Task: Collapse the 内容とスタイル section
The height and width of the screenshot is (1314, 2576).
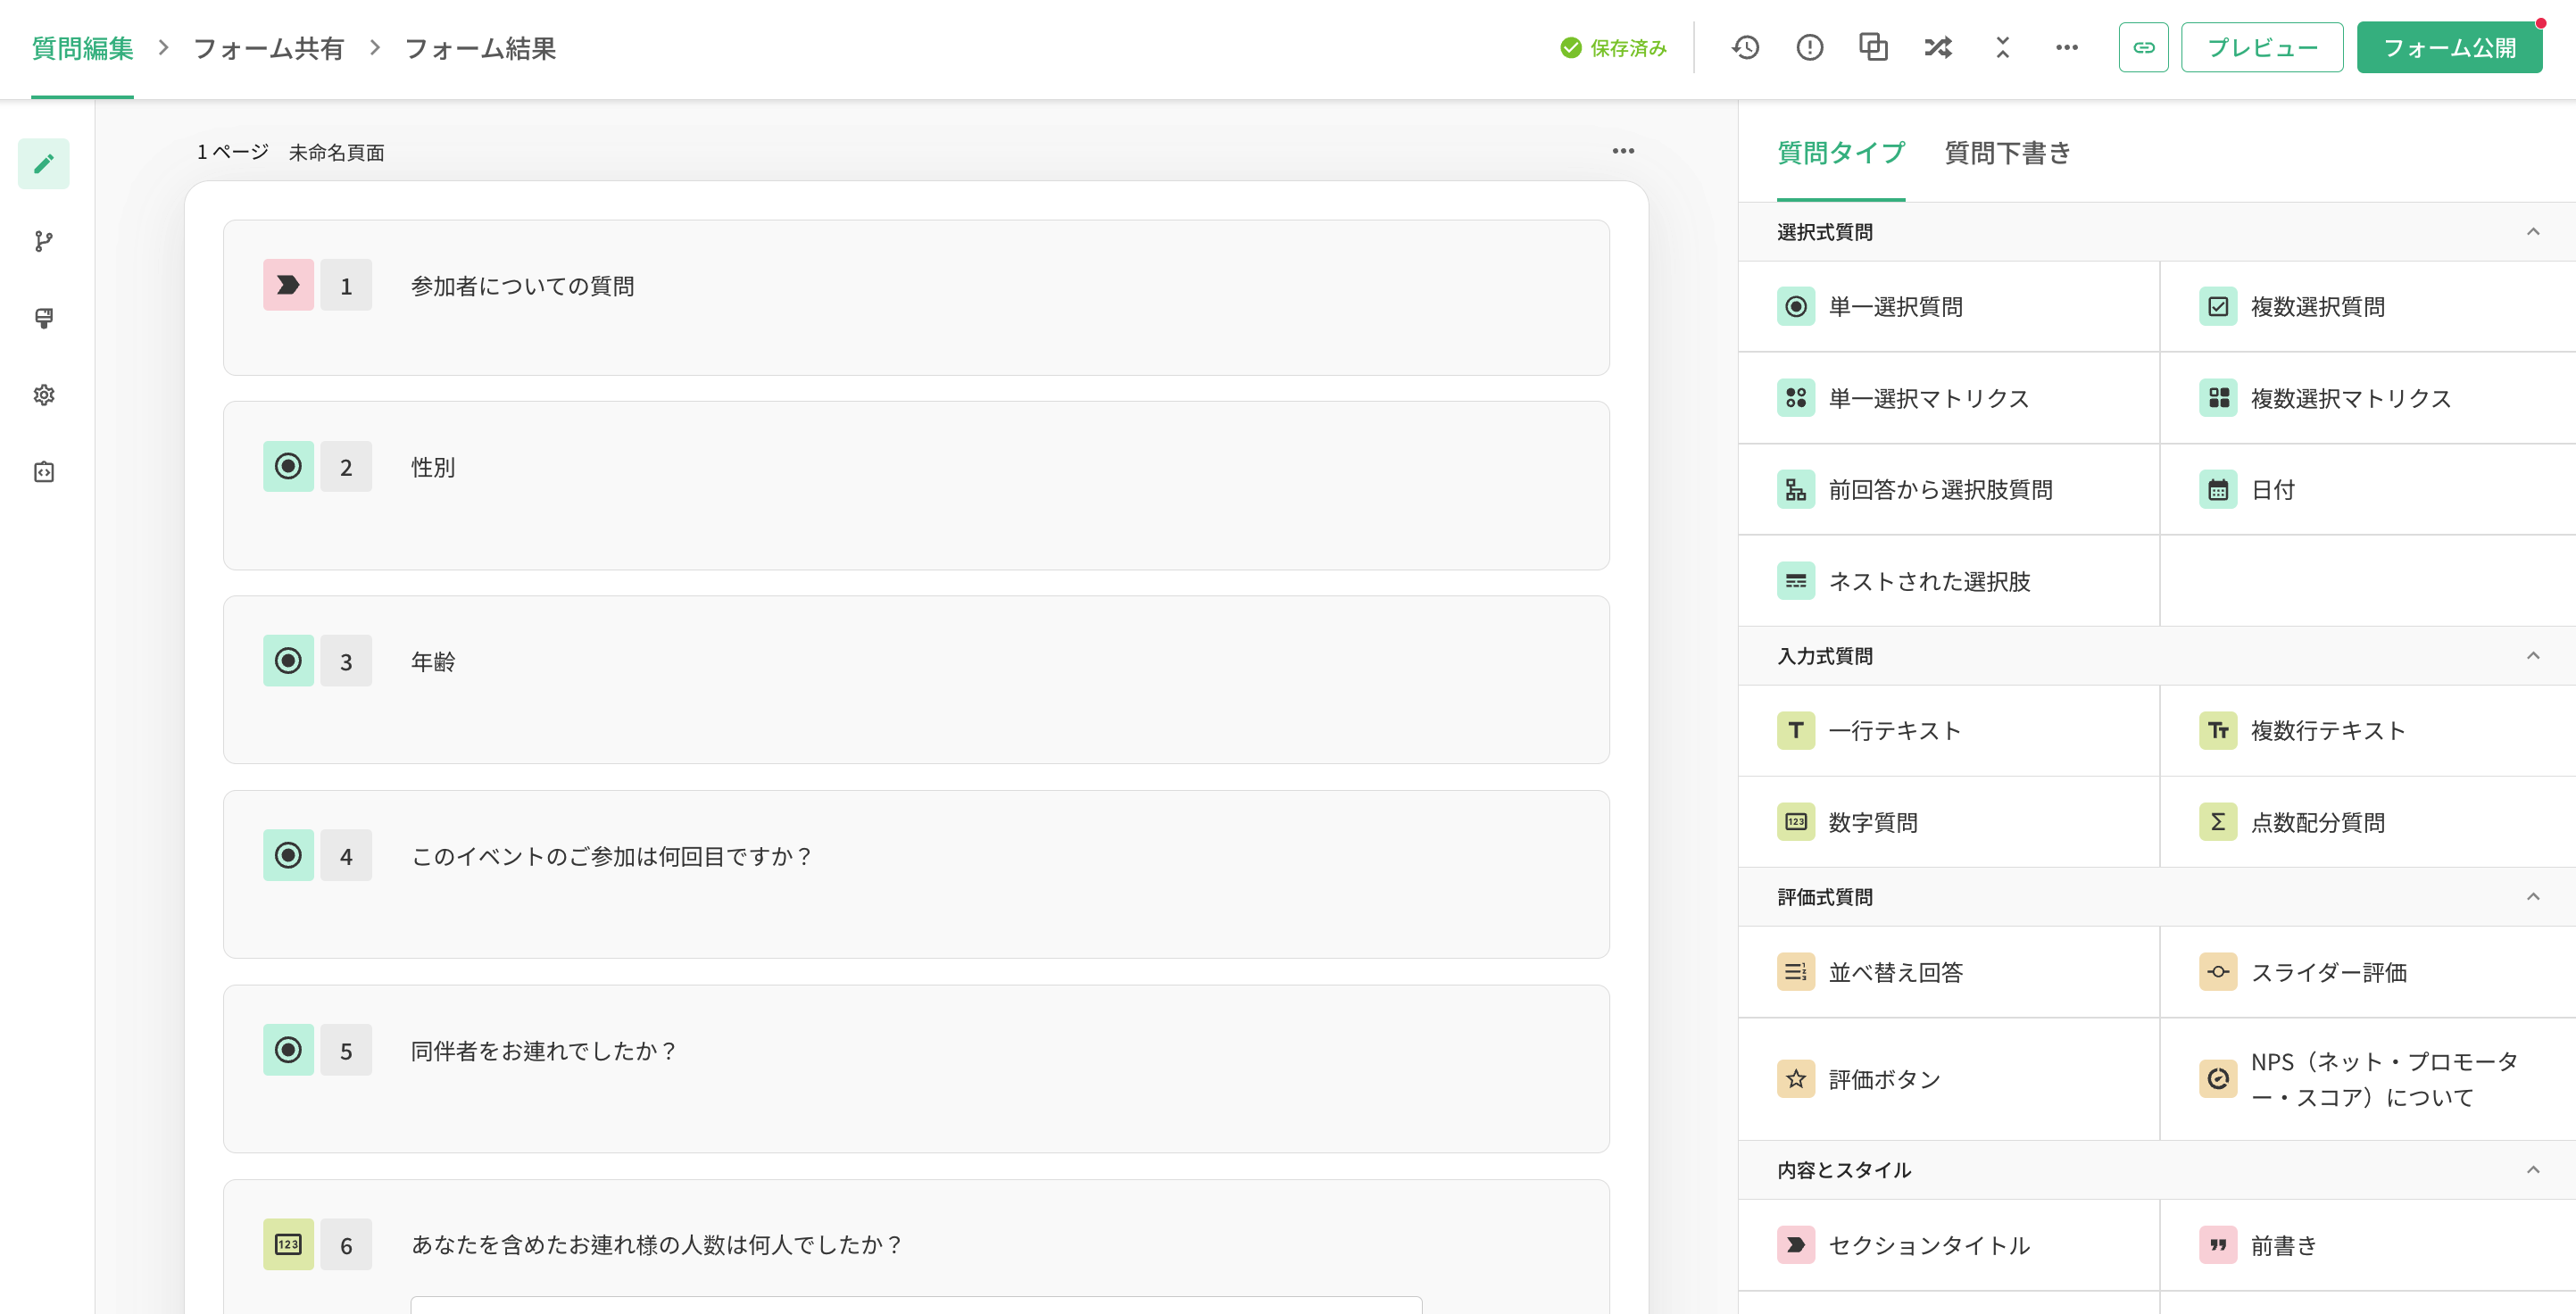Action: coord(2533,1170)
